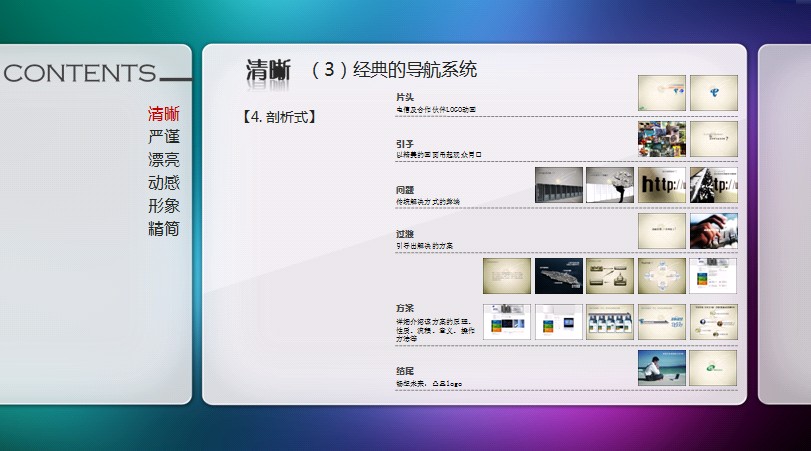
Task: Click the 电信及合作伙伴LOGO动画 description
Action: click(x=436, y=110)
